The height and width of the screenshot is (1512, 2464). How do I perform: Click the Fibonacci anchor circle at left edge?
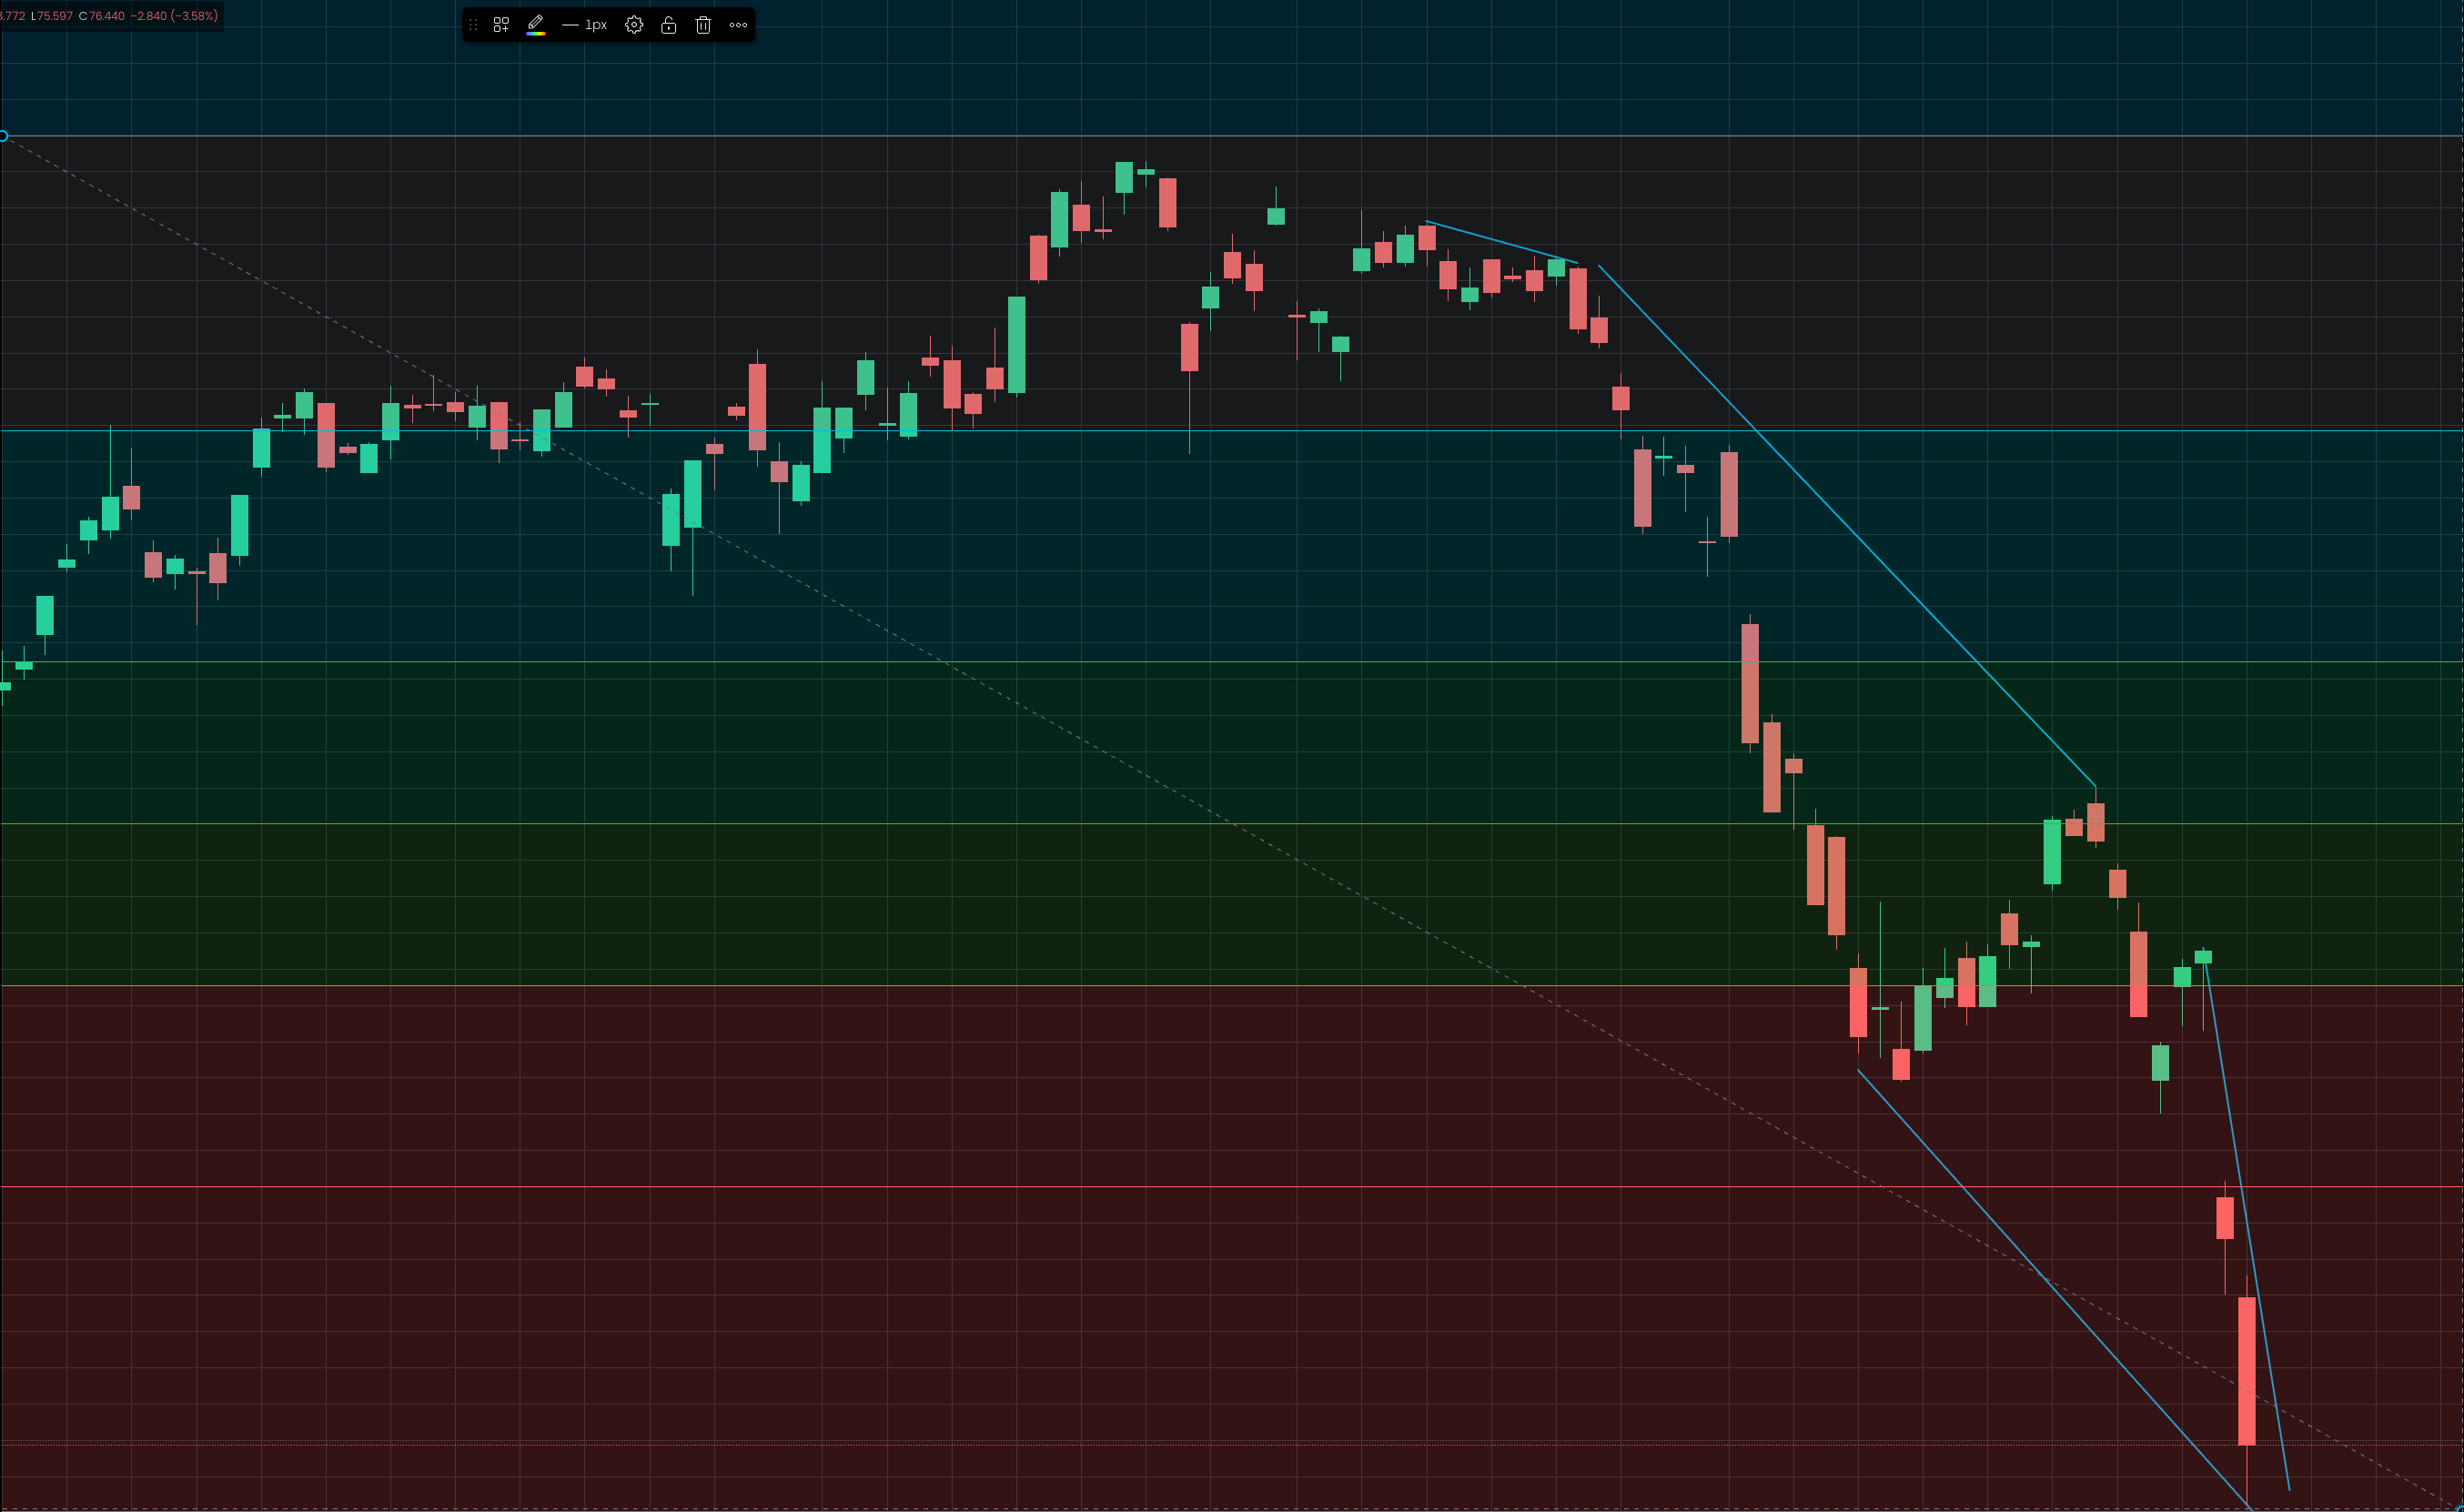(x=3, y=136)
